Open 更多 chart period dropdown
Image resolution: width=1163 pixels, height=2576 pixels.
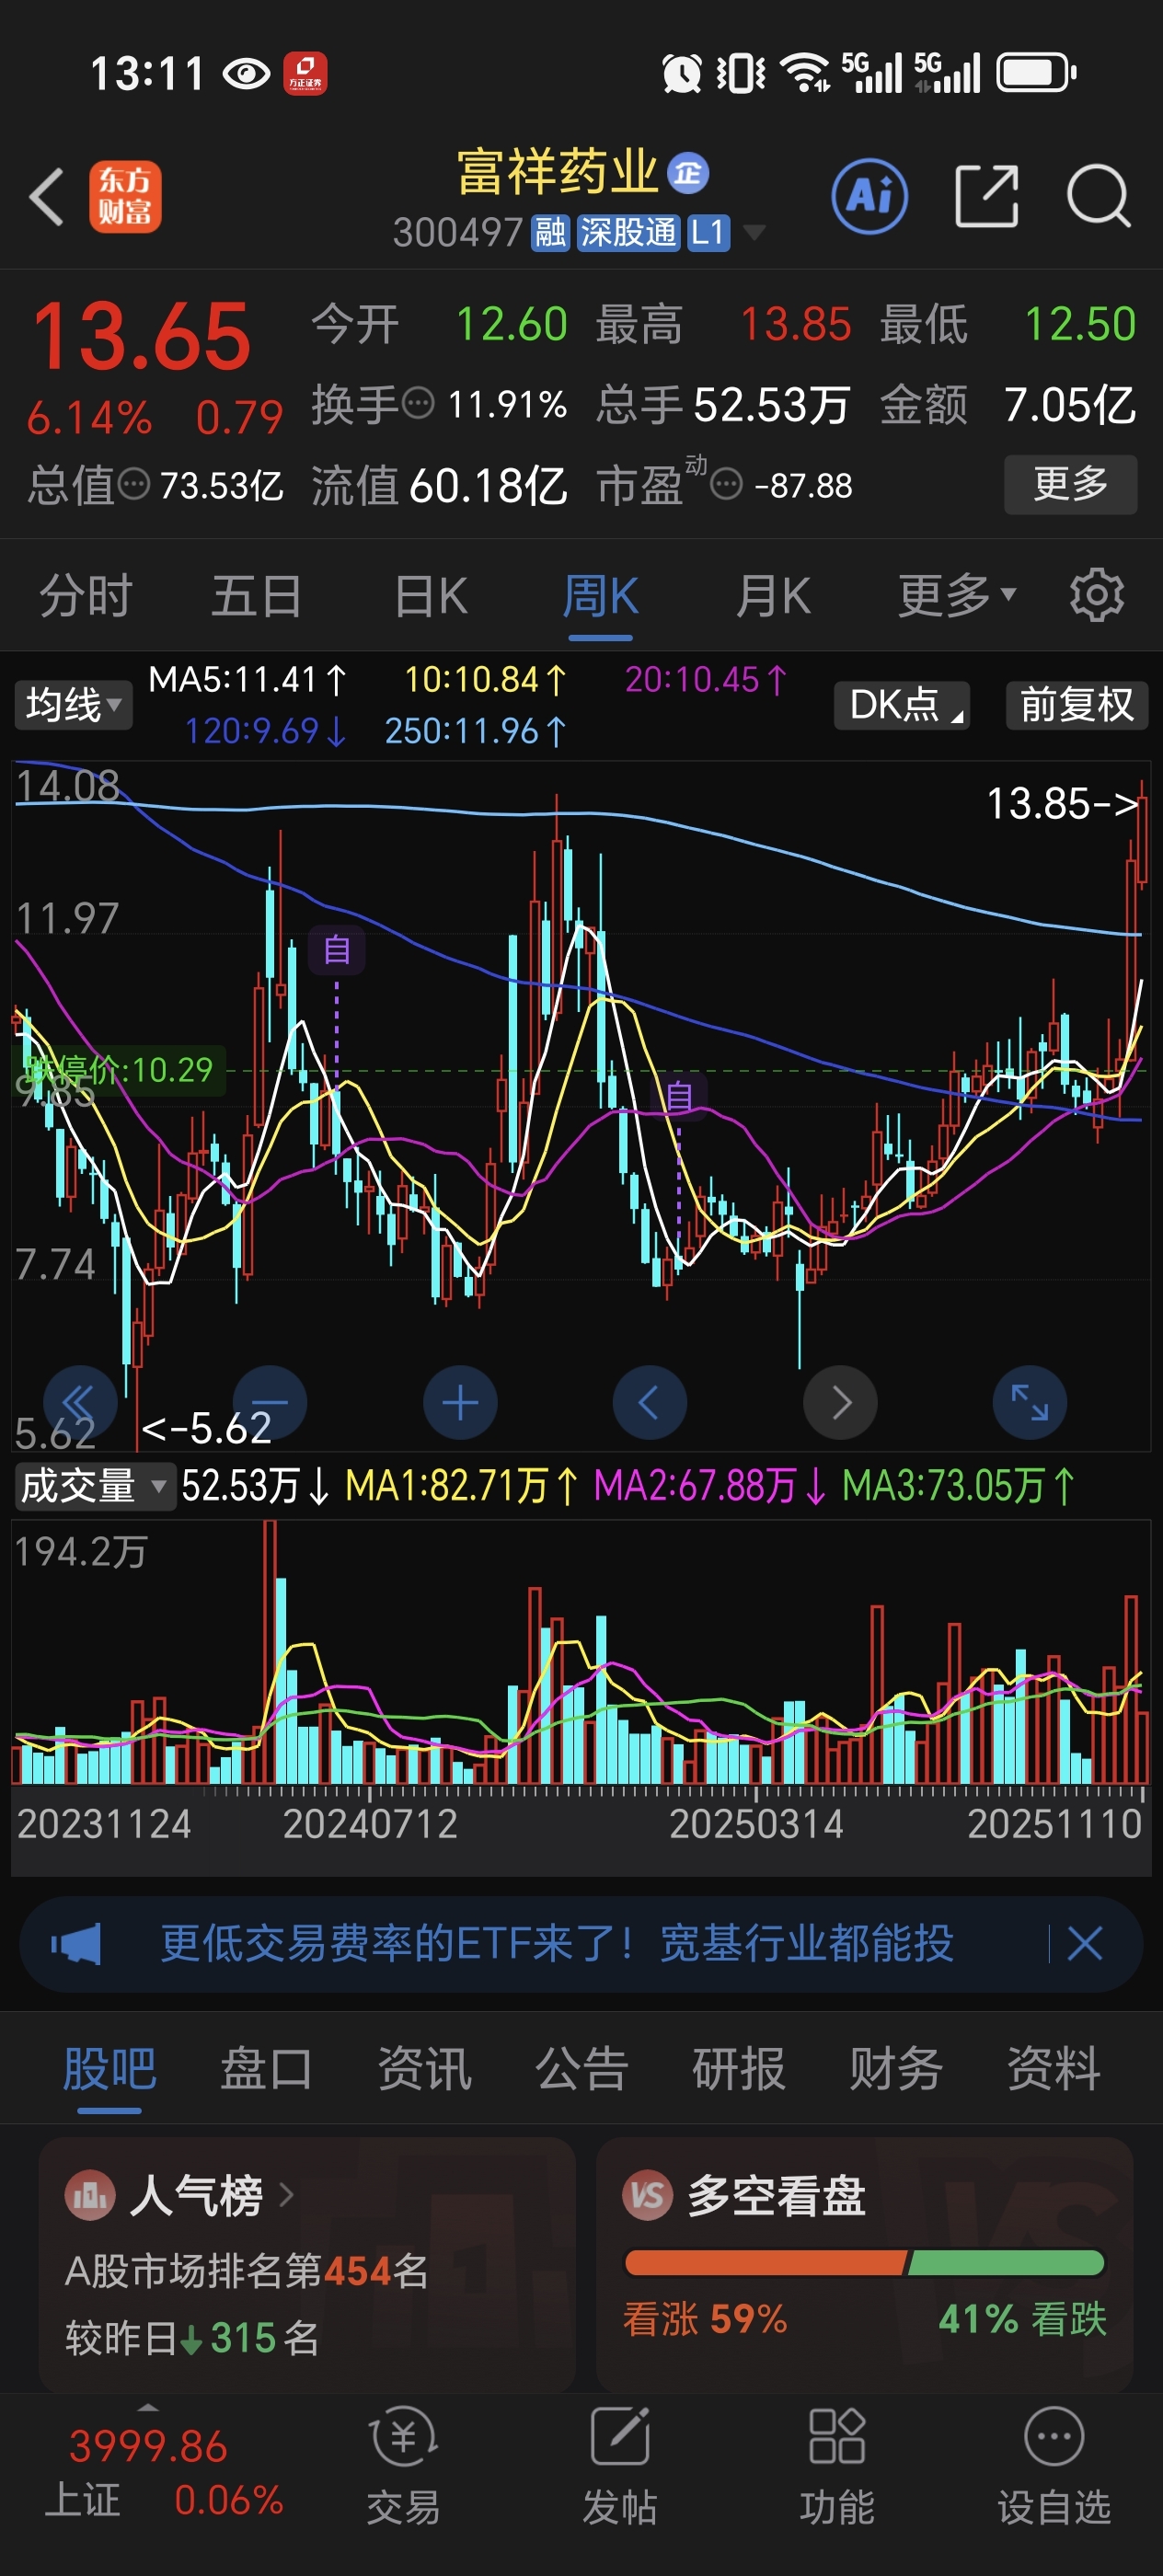click(956, 596)
